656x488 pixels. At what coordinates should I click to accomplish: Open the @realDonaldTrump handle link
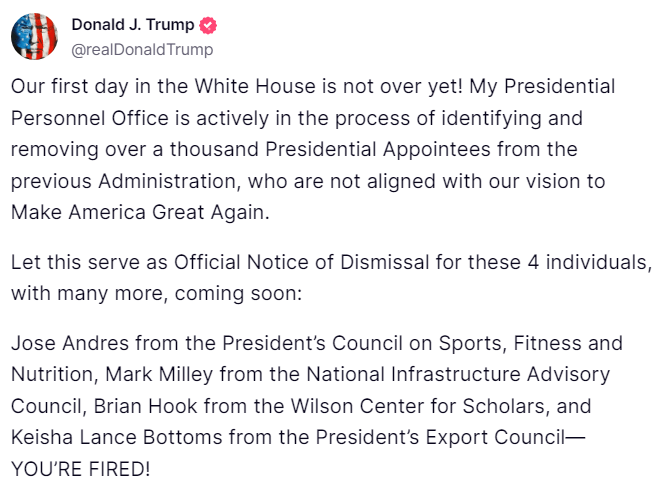click(142, 49)
